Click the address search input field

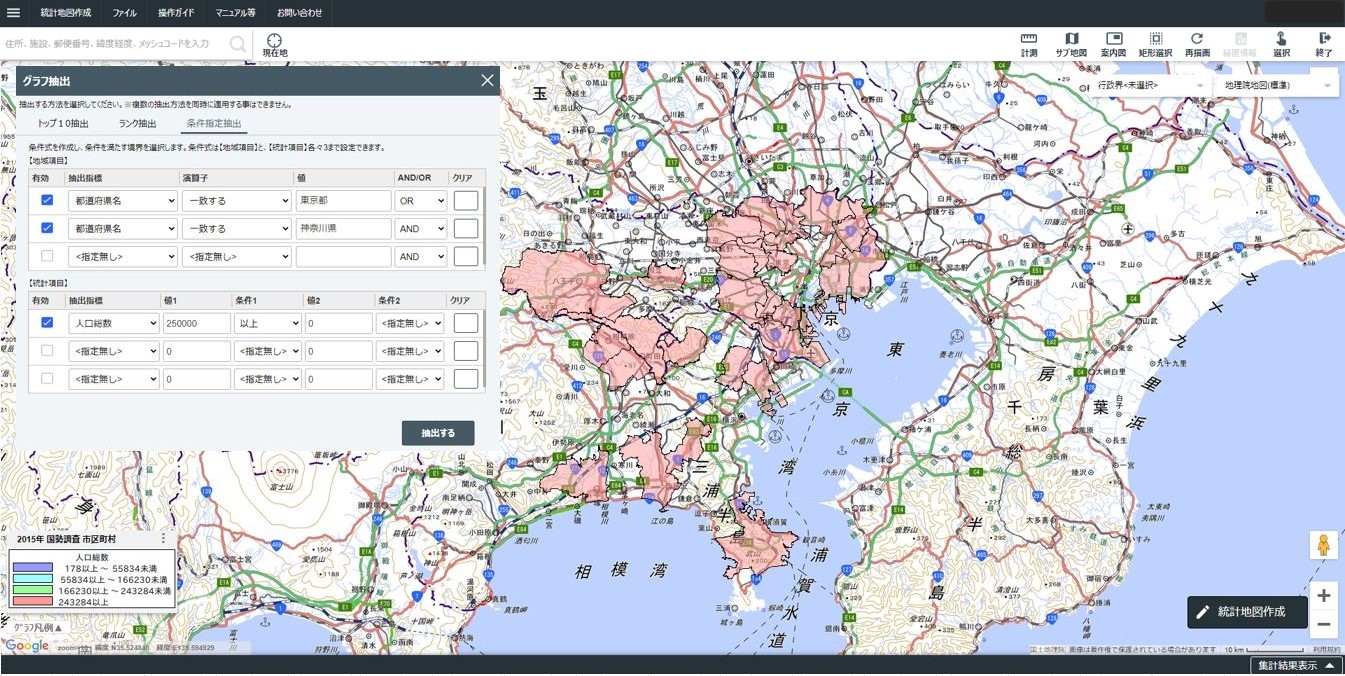pos(113,44)
